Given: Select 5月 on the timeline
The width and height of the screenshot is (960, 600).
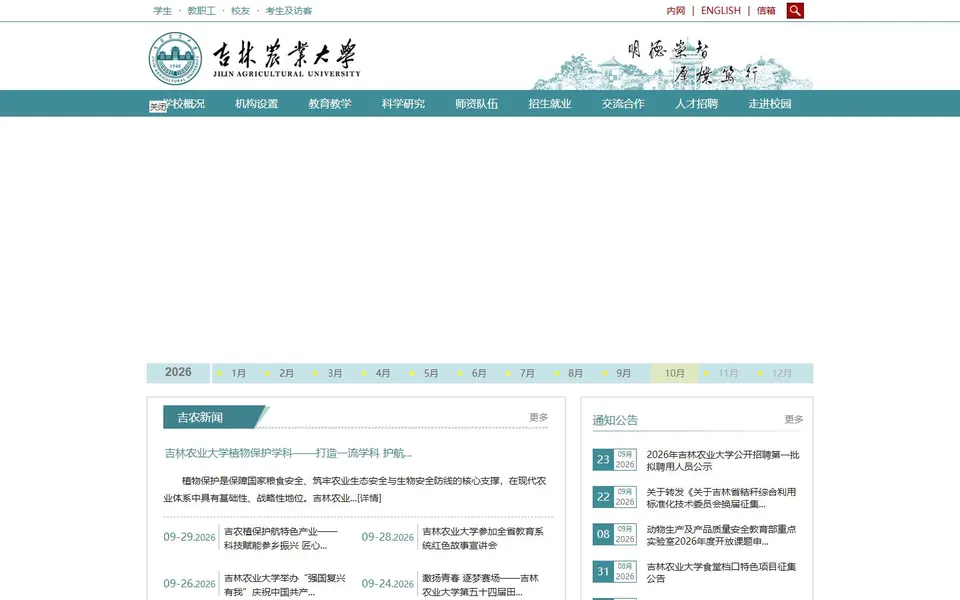Looking at the screenshot, I should [x=431, y=373].
